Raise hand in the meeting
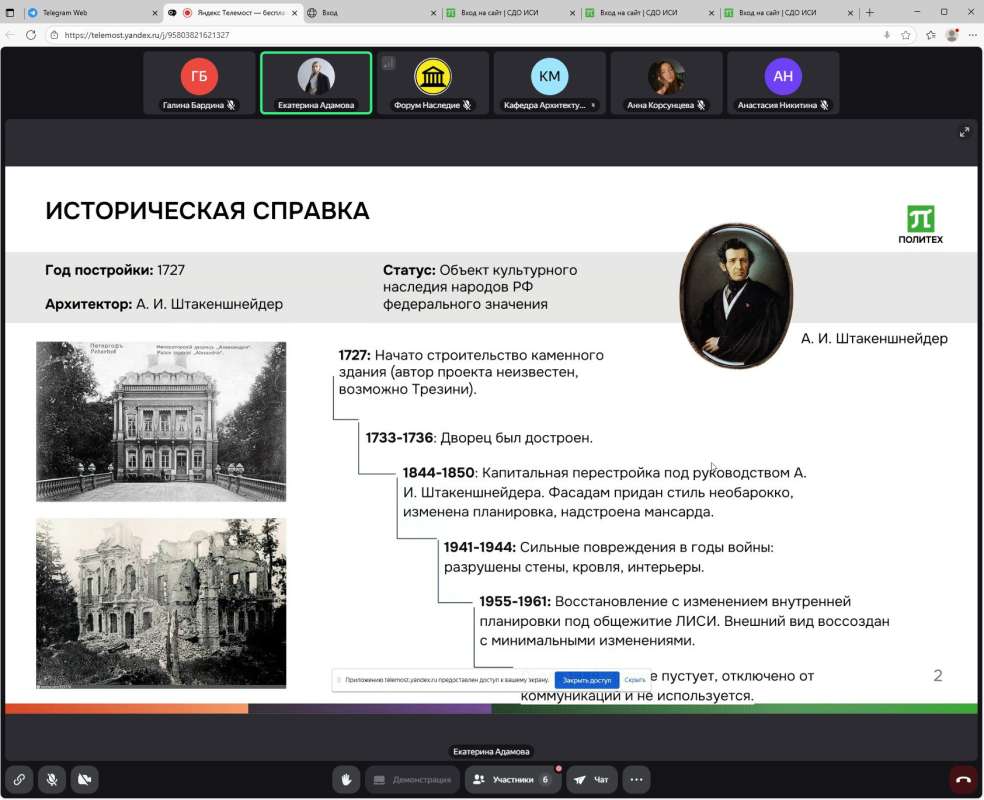 click(x=346, y=779)
